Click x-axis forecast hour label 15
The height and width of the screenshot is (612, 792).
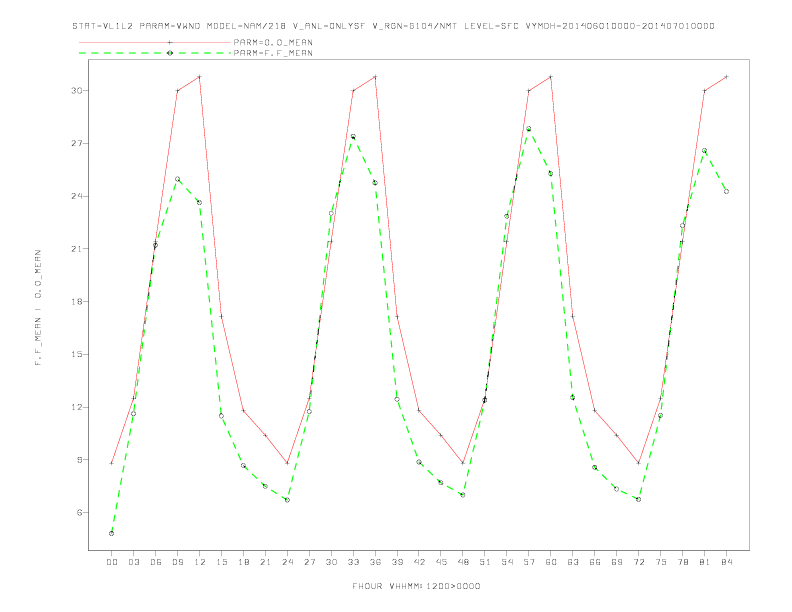tap(221, 562)
